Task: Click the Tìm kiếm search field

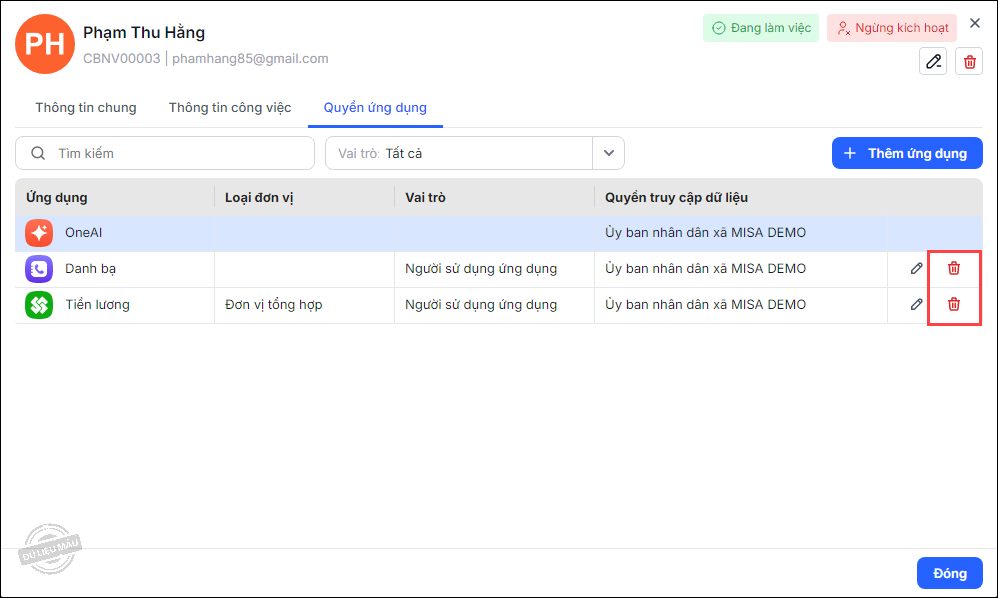Action: pyautogui.click(x=165, y=153)
